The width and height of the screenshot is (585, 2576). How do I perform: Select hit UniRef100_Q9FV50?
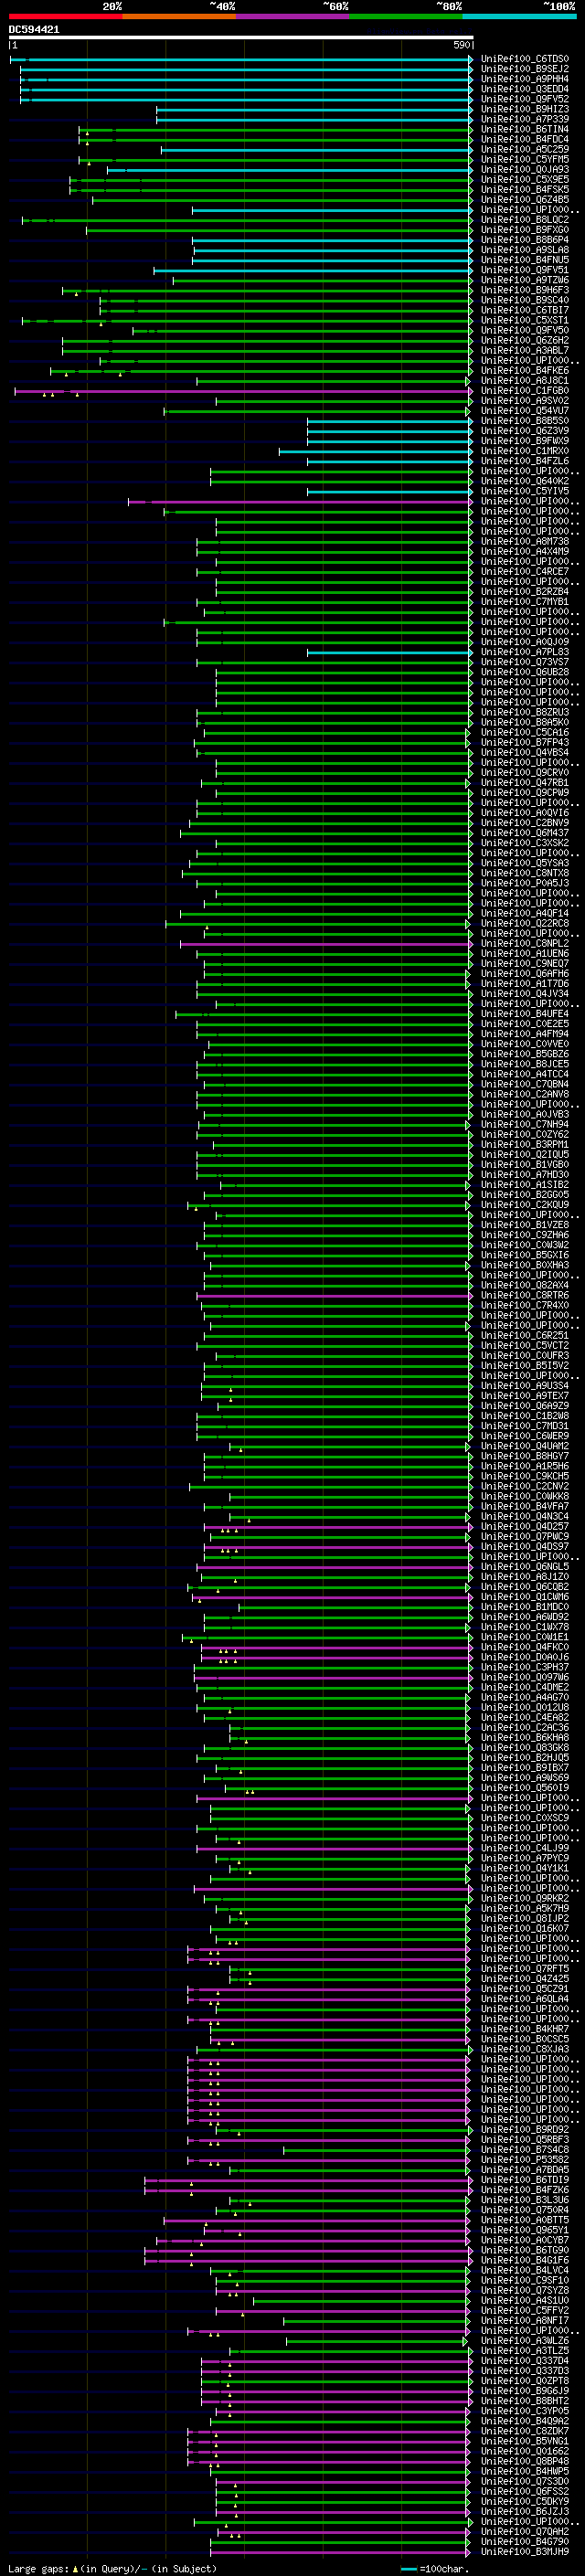click(x=524, y=330)
